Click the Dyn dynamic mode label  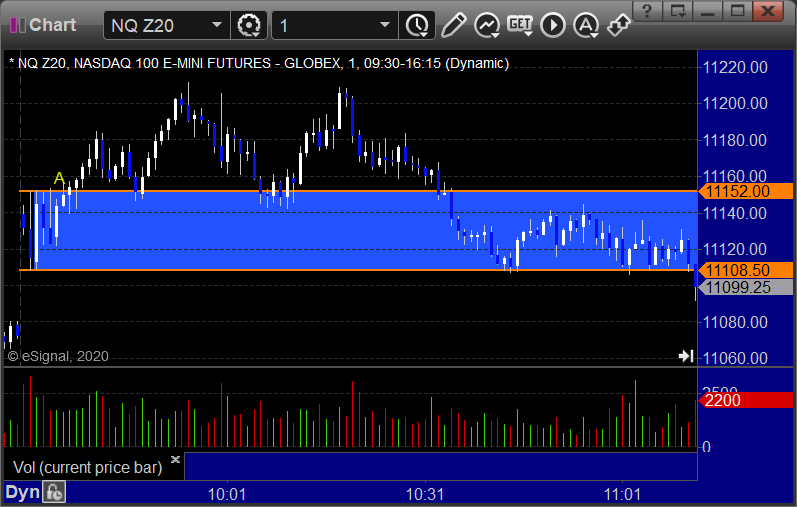click(x=22, y=492)
